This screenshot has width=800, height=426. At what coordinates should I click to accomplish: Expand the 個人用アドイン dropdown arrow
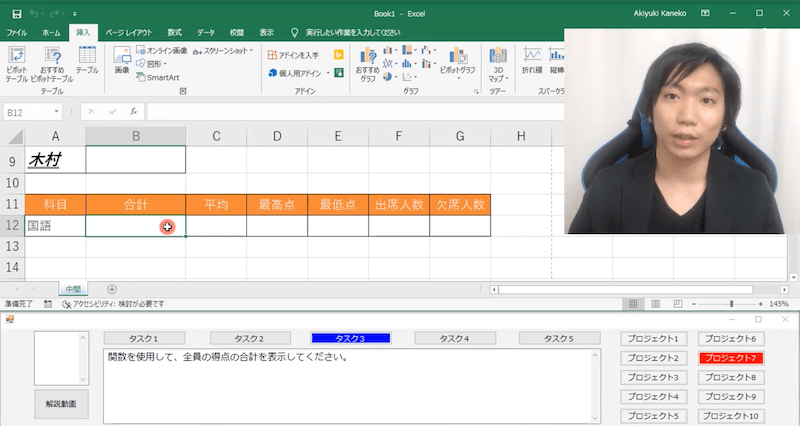[x=328, y=73]
